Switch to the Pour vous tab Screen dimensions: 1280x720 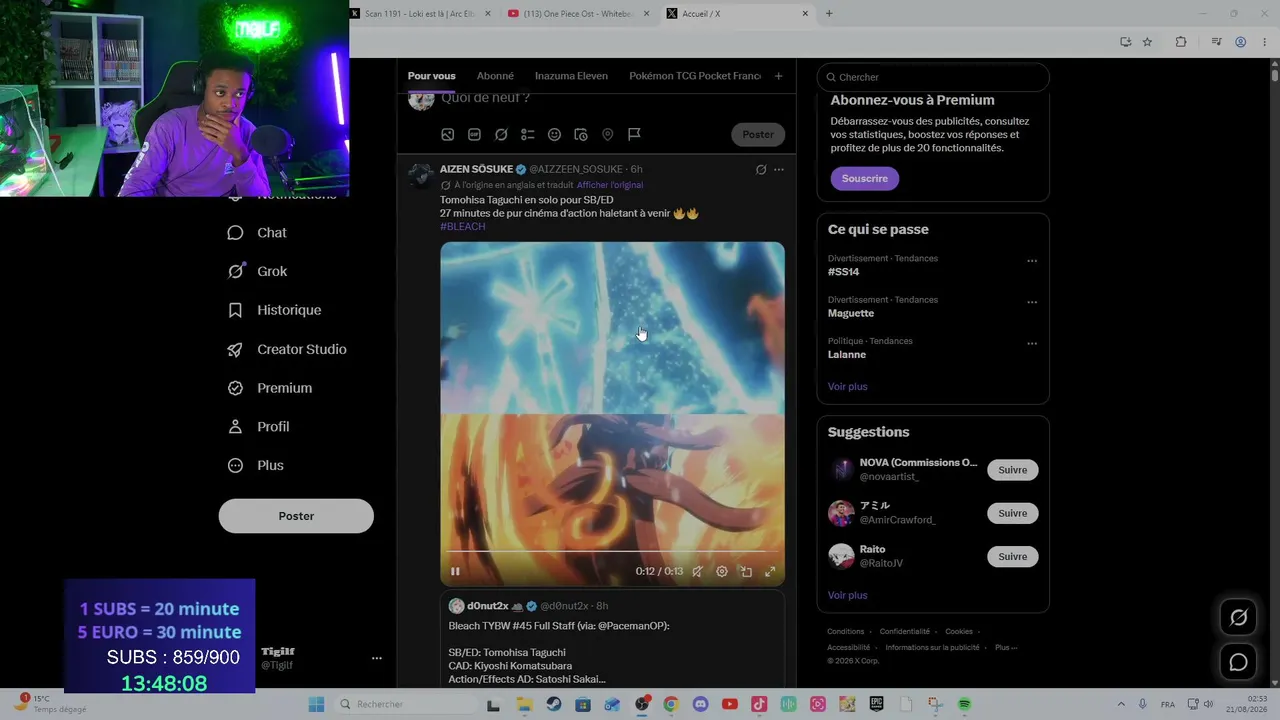point(431,76)
